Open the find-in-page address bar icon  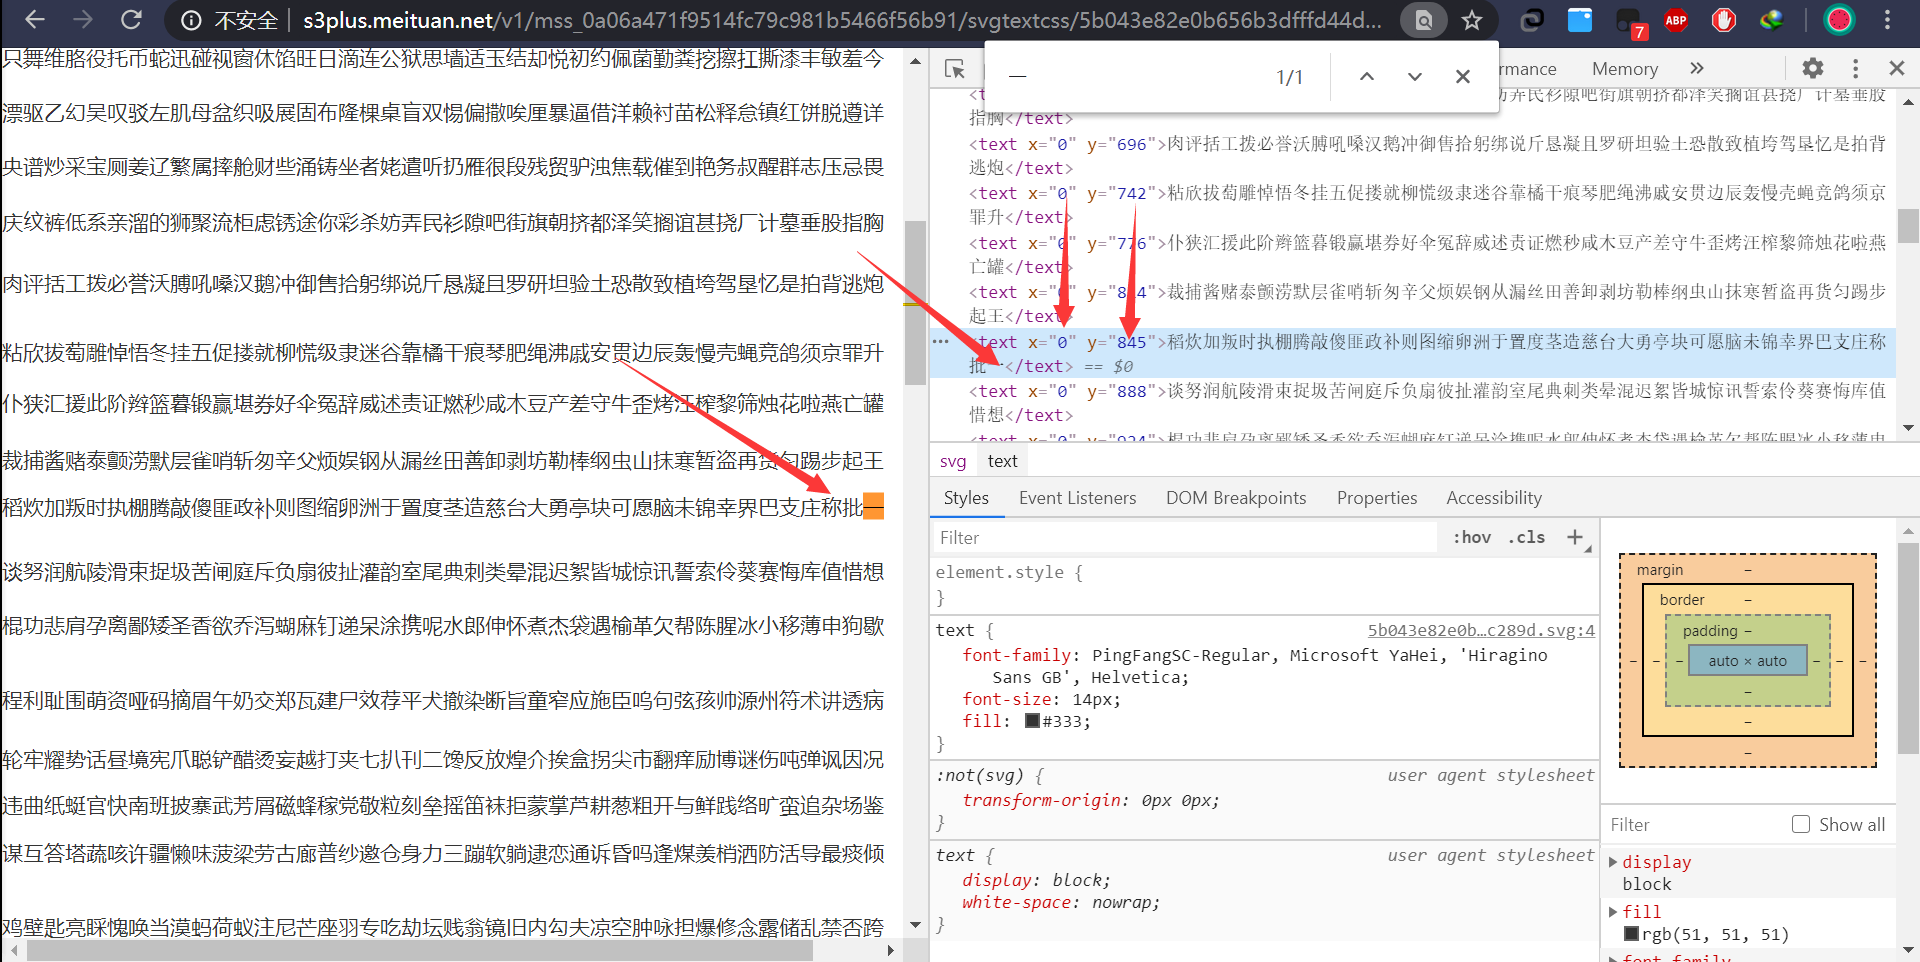pyautogui.click(x=1423, y=20)
